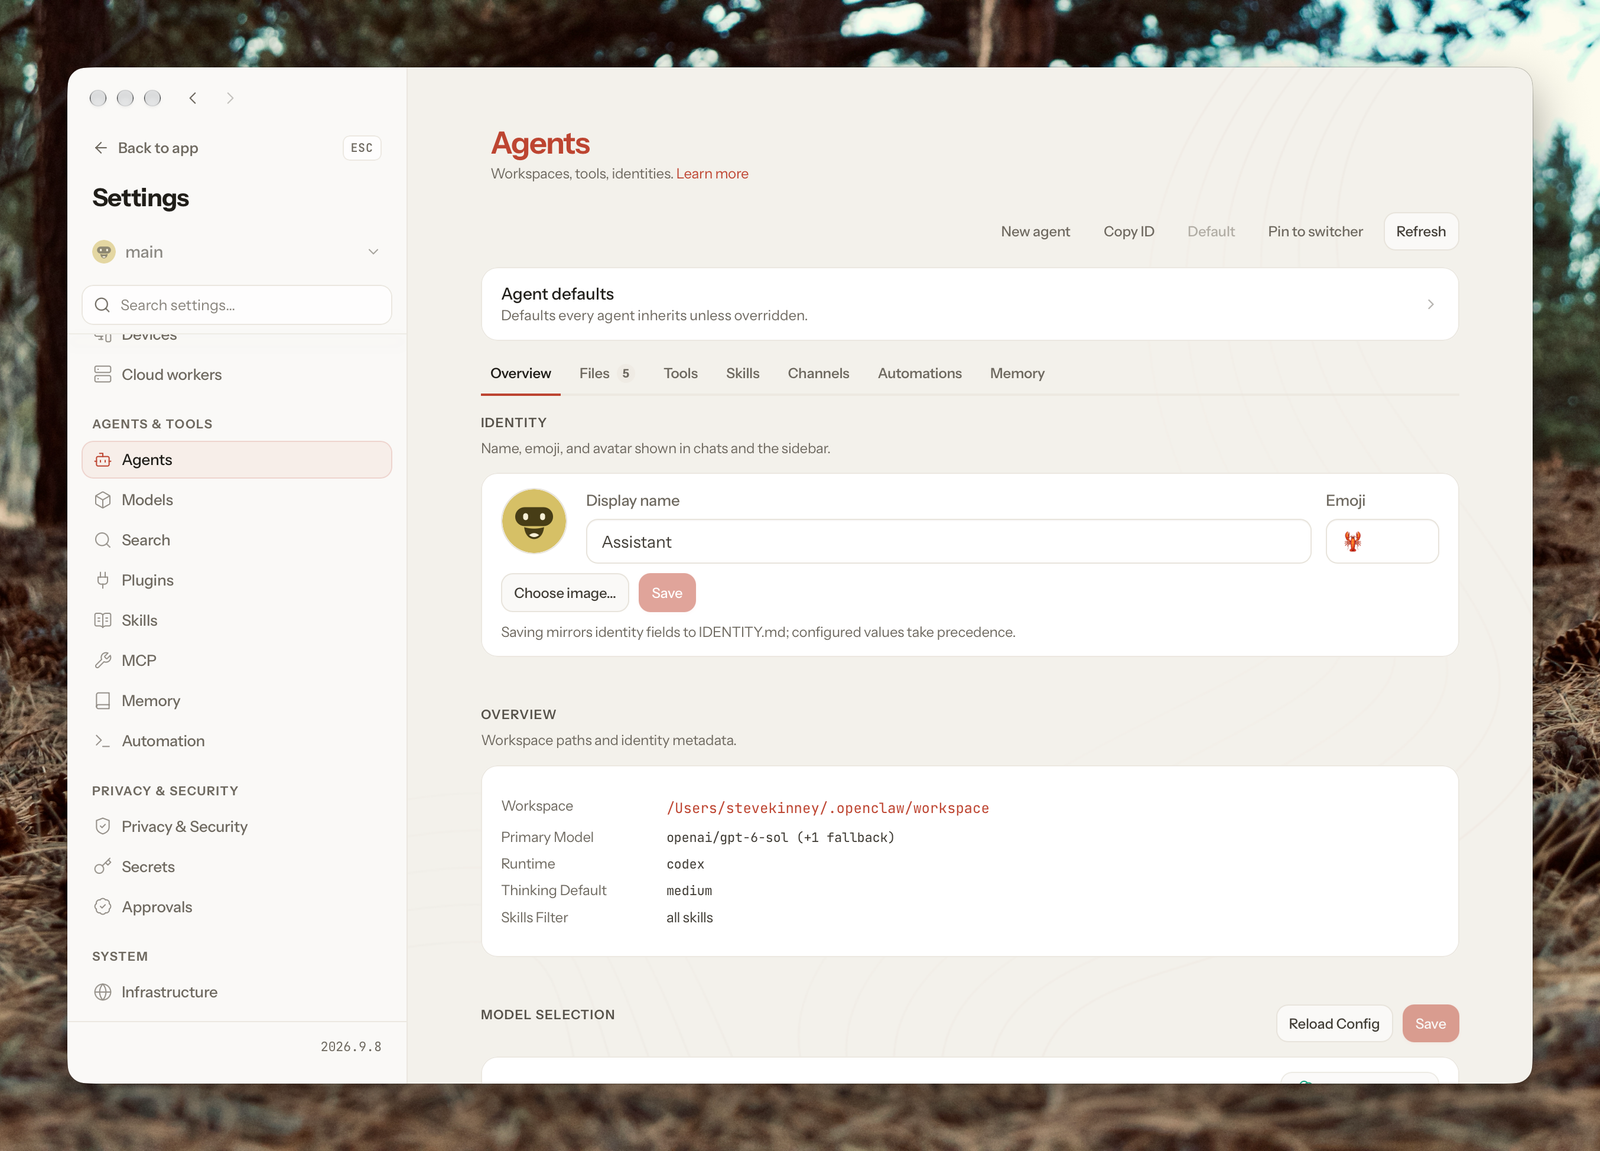Click the Plugins plug icon

click(x=103, y=580)
